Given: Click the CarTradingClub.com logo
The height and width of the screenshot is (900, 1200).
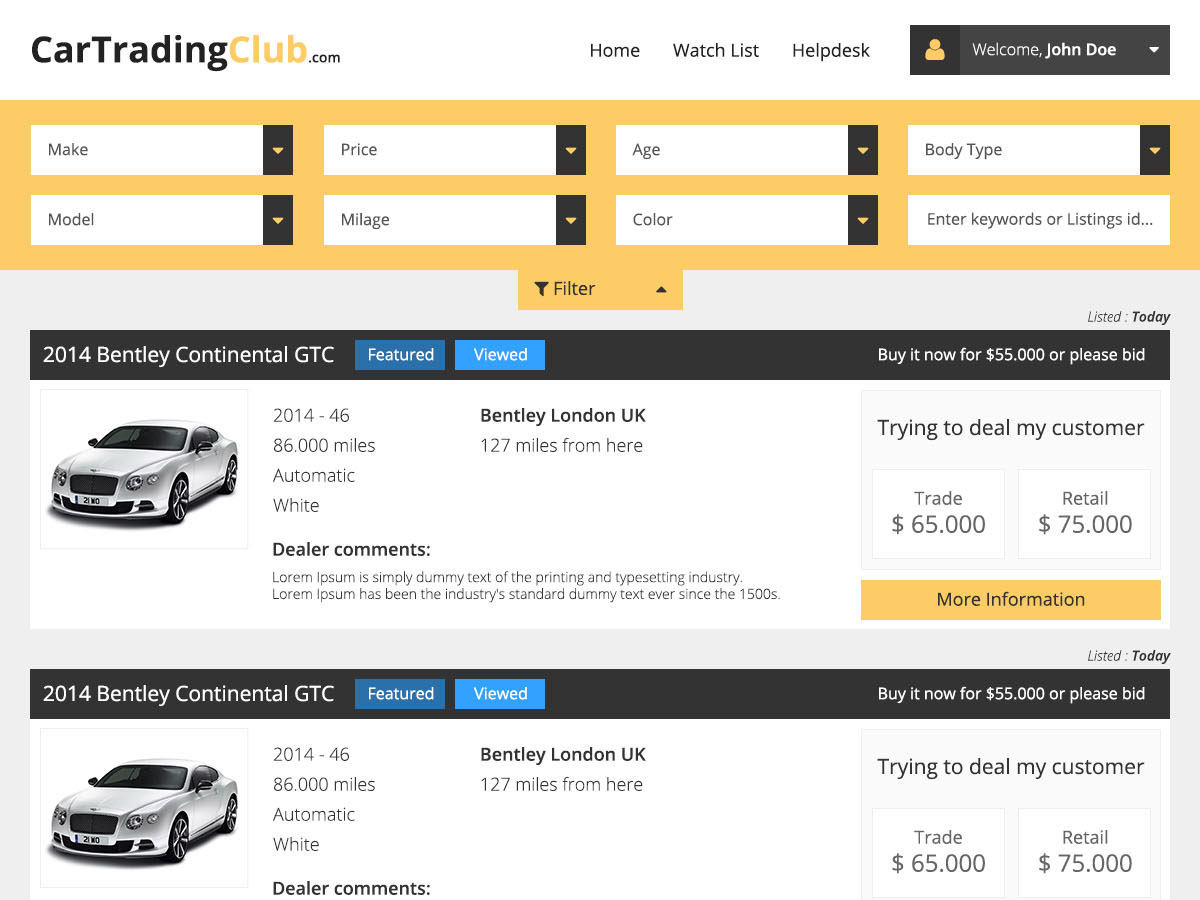Looking at the screenshot, I should [x=185, y=50].
